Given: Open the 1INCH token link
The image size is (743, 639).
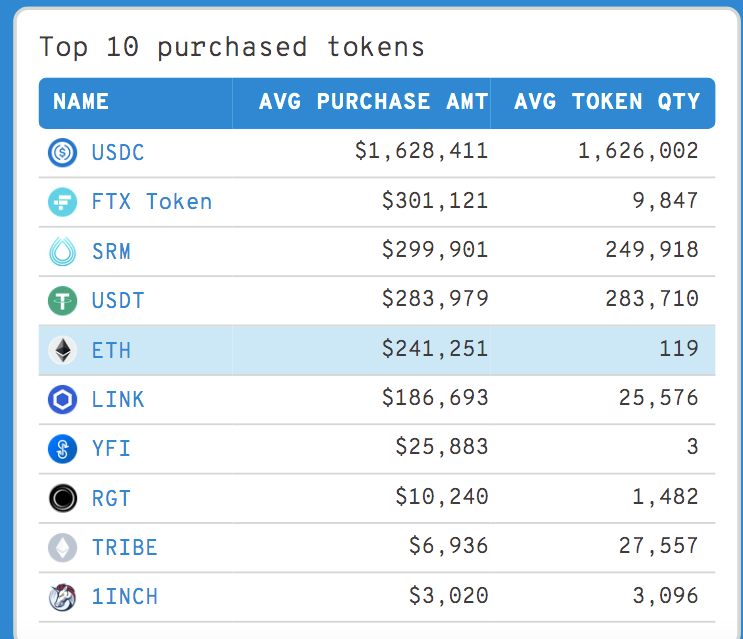Looking at the screenshot, I should (x=125, y=597).
